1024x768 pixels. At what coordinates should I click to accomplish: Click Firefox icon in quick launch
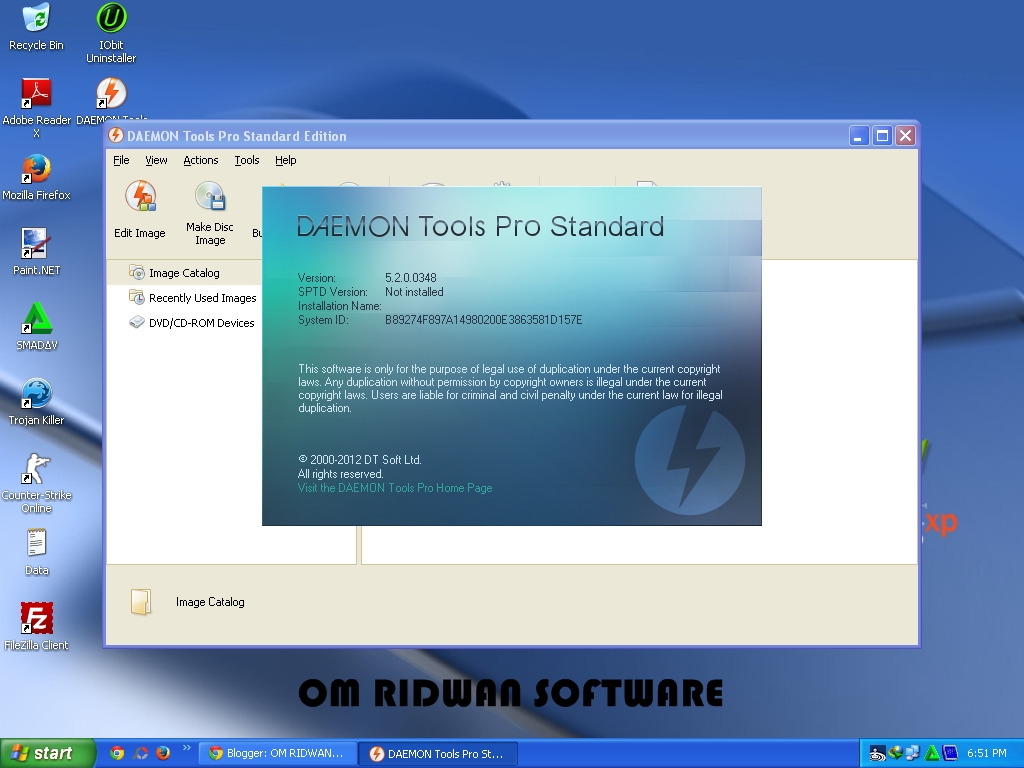pos(163,753)
